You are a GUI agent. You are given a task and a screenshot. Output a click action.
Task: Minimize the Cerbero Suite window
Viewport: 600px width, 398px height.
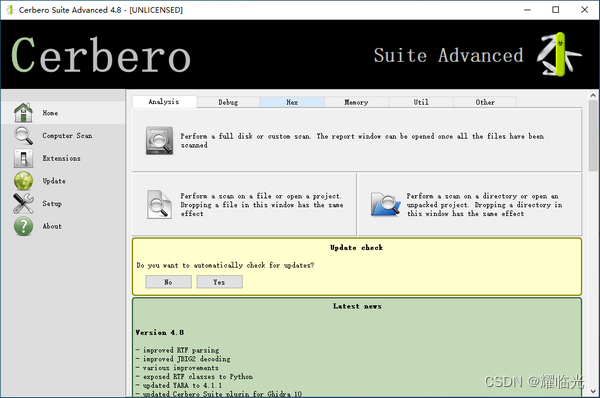(x=527, y=10)
